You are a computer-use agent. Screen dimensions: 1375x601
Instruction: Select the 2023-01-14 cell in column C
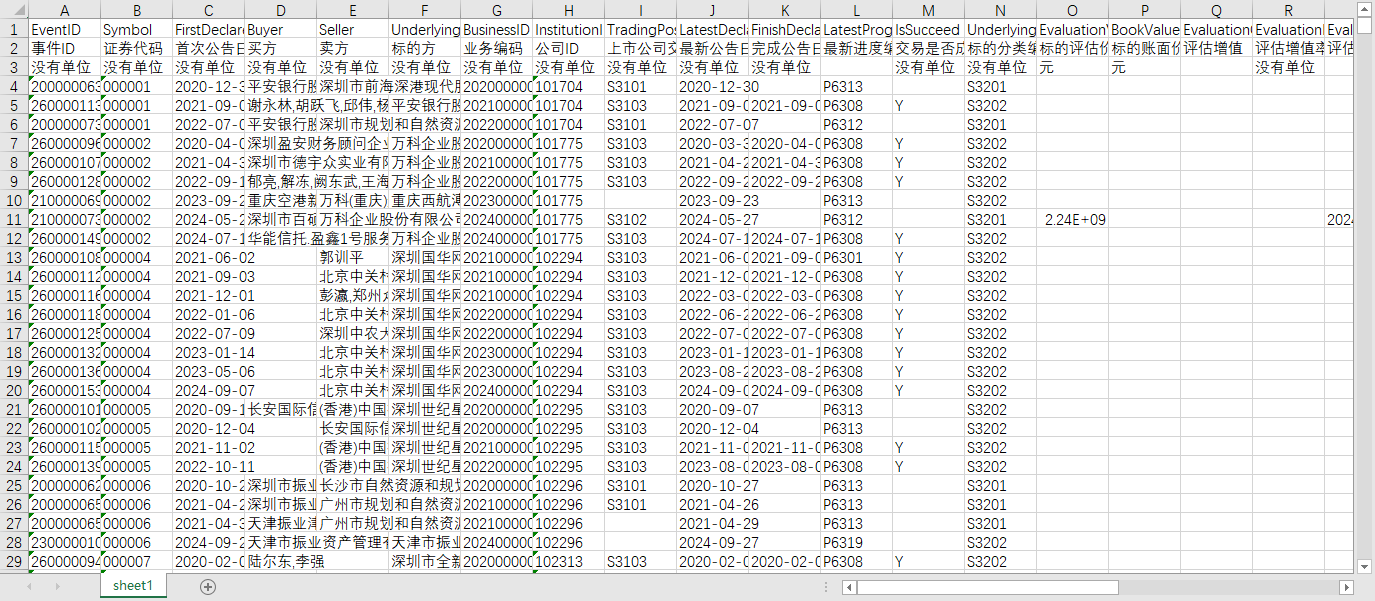coord(208,352)
